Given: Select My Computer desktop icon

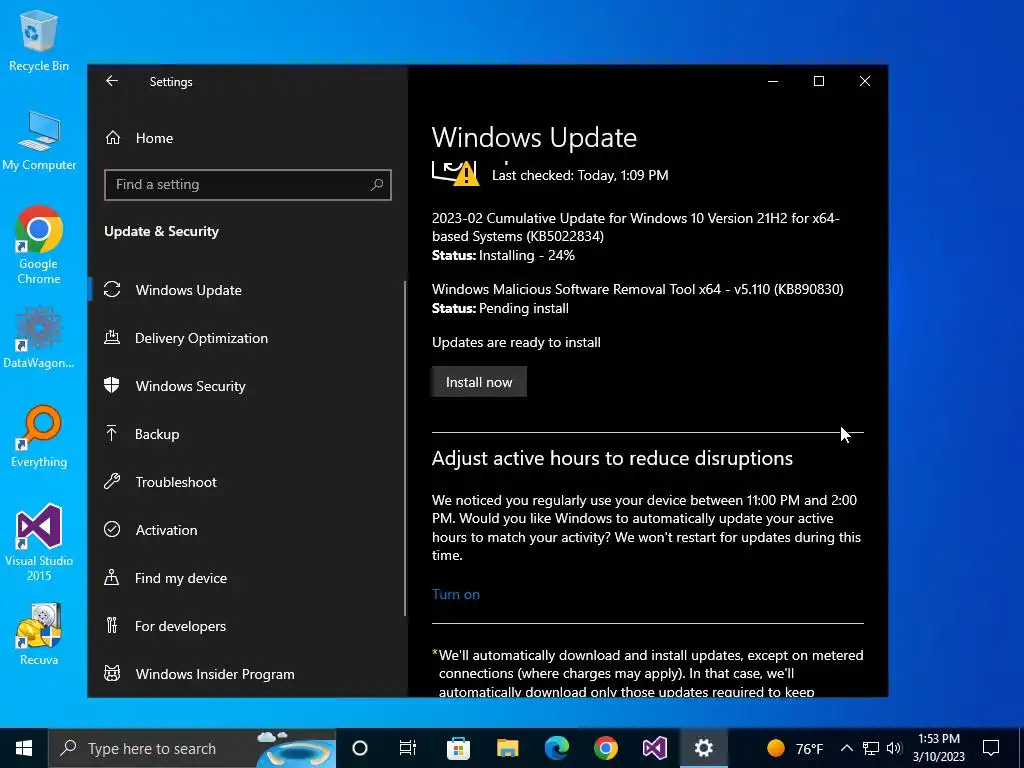Looking at the screenshot, I should (x=39, y=140).
